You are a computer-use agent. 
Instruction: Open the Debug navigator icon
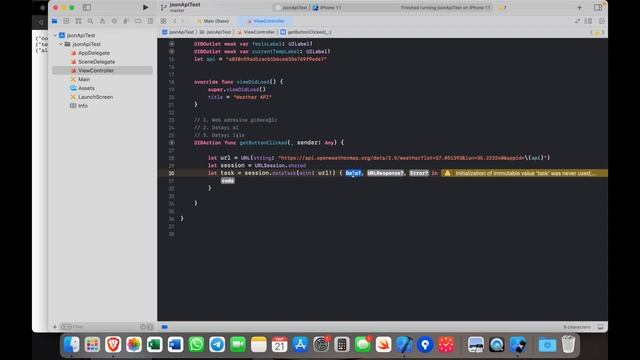[126, 21]
